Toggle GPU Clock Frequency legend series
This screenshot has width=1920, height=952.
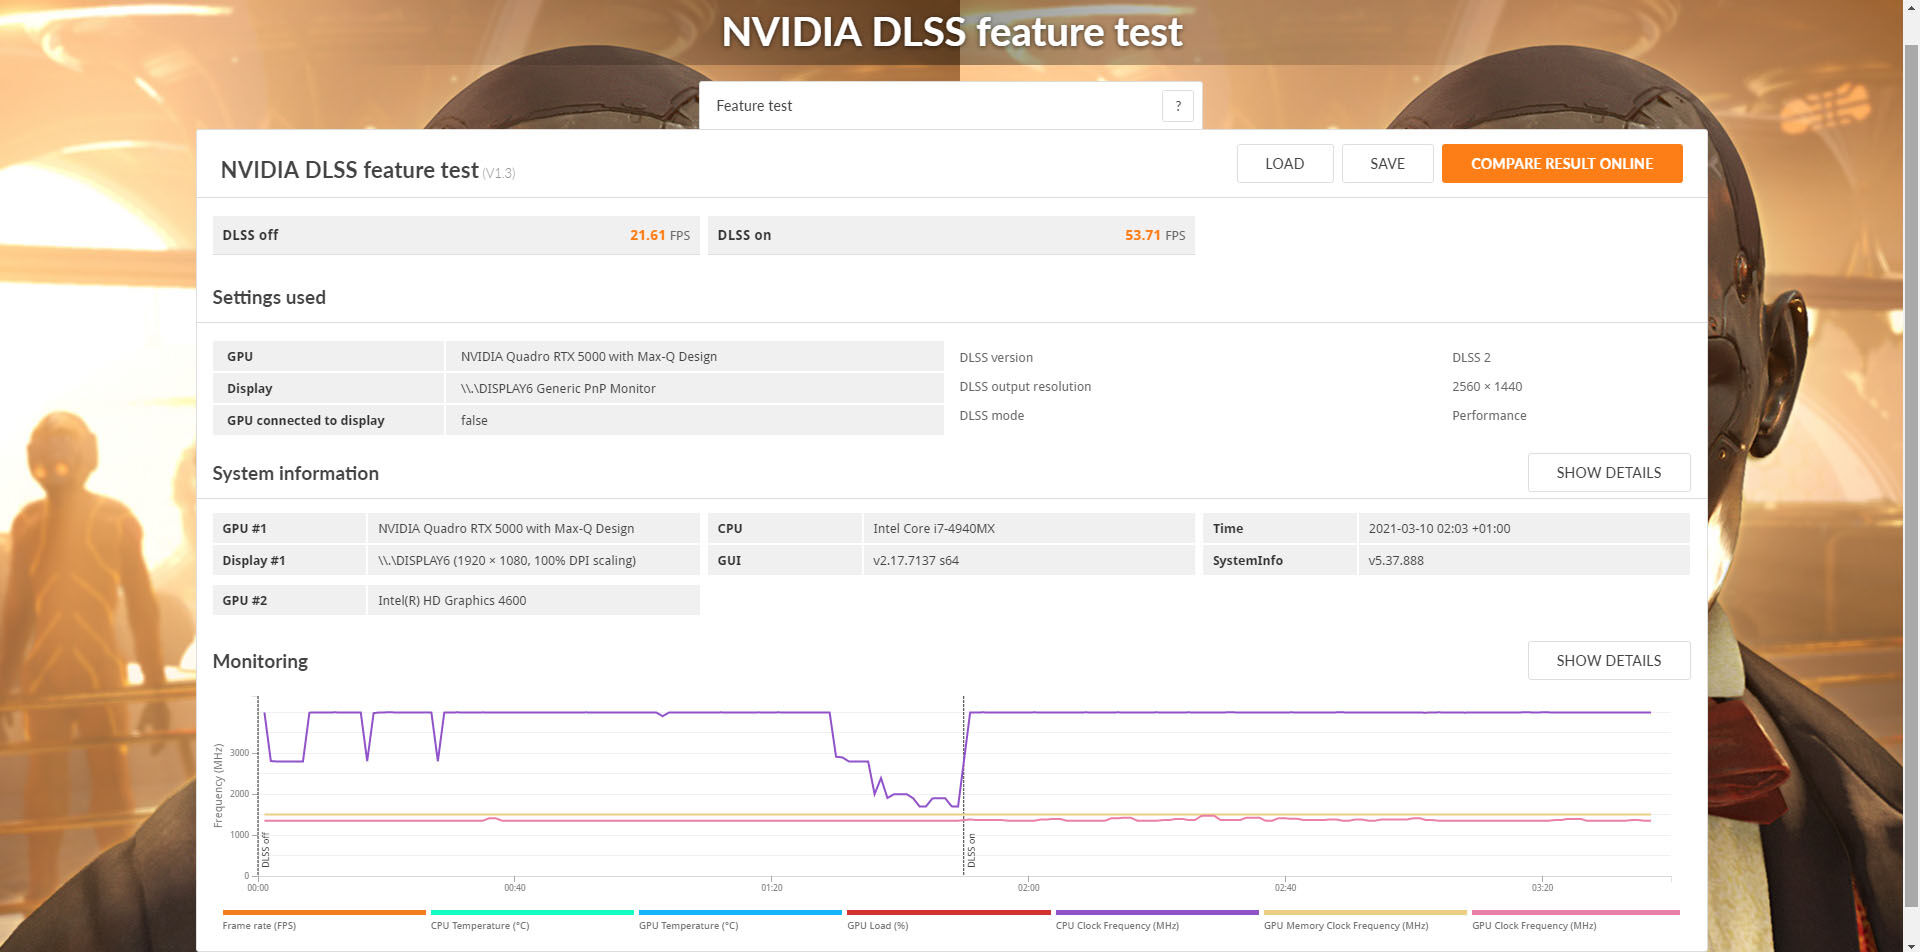pos(1575,920)
